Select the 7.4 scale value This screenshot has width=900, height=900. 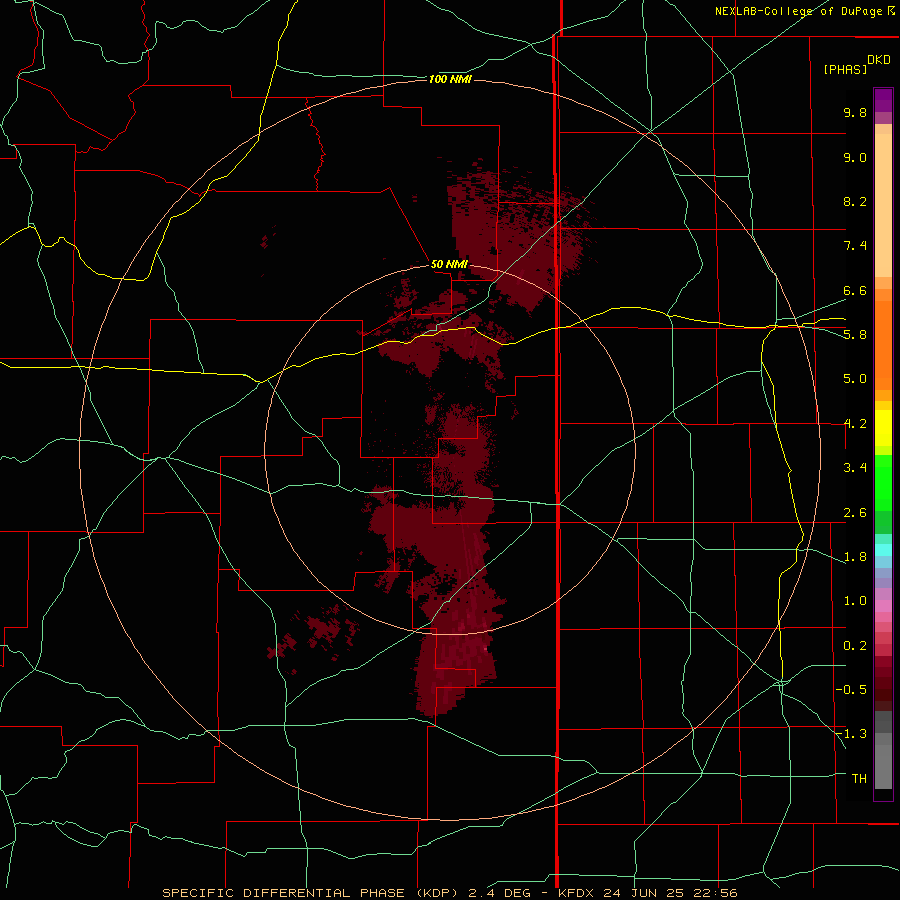click(855, 246)
